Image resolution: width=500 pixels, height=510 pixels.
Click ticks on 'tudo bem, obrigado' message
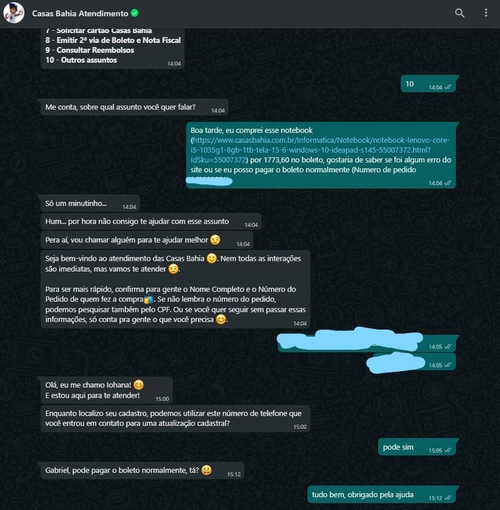click(448, 498)
